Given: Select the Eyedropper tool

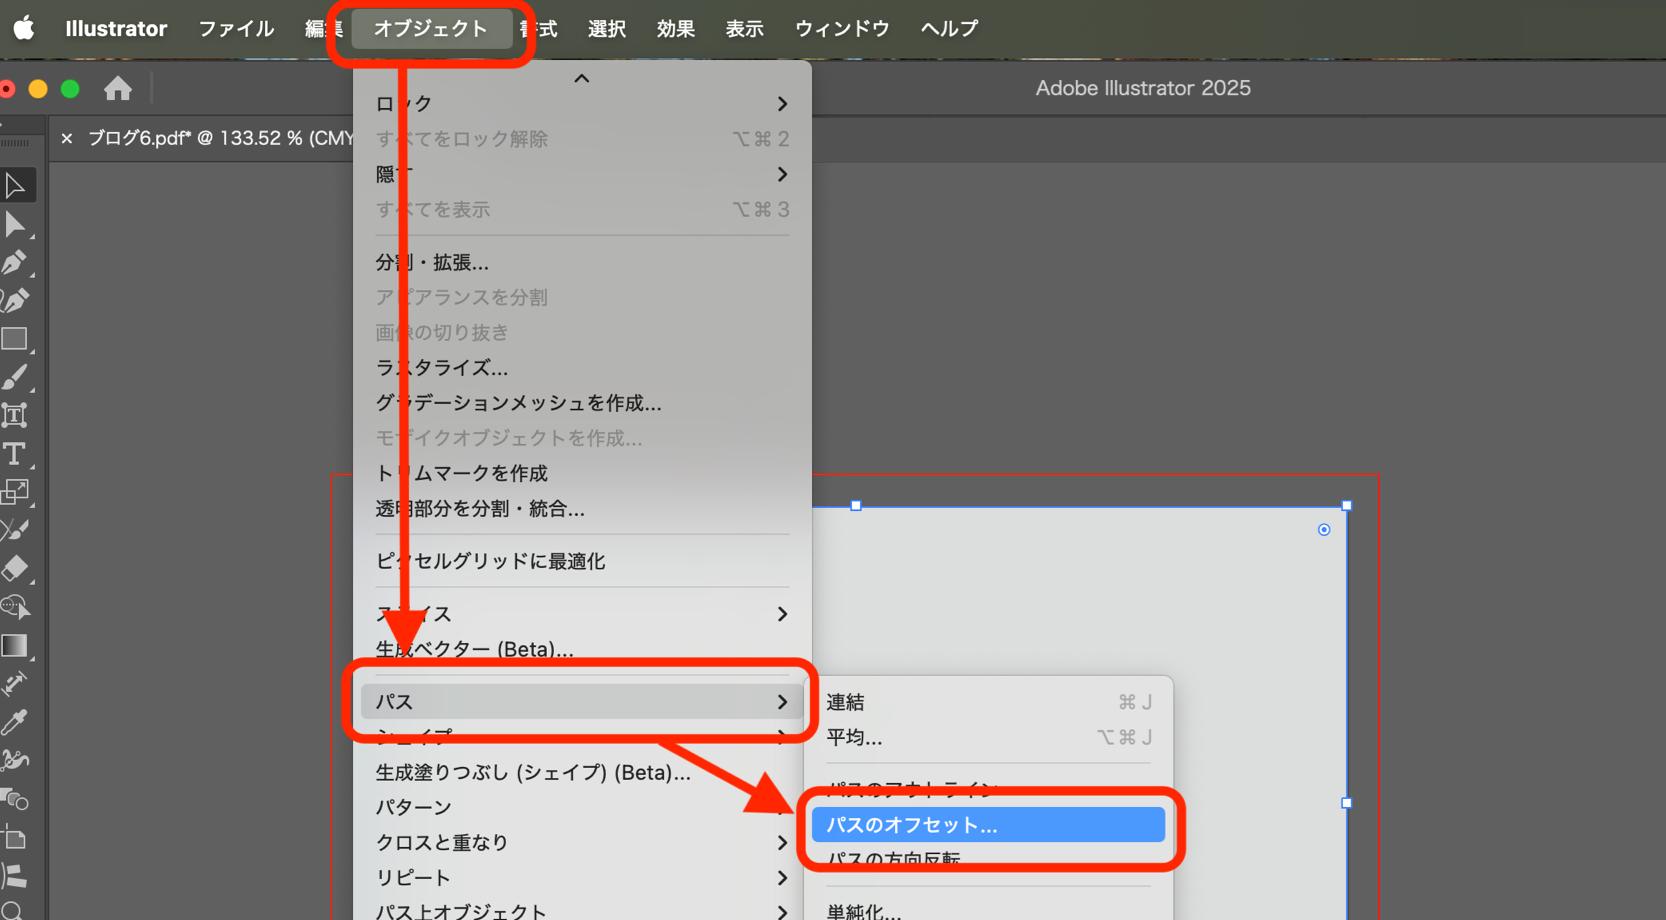Looking at the screenshot, I should (x=15, y=722).
